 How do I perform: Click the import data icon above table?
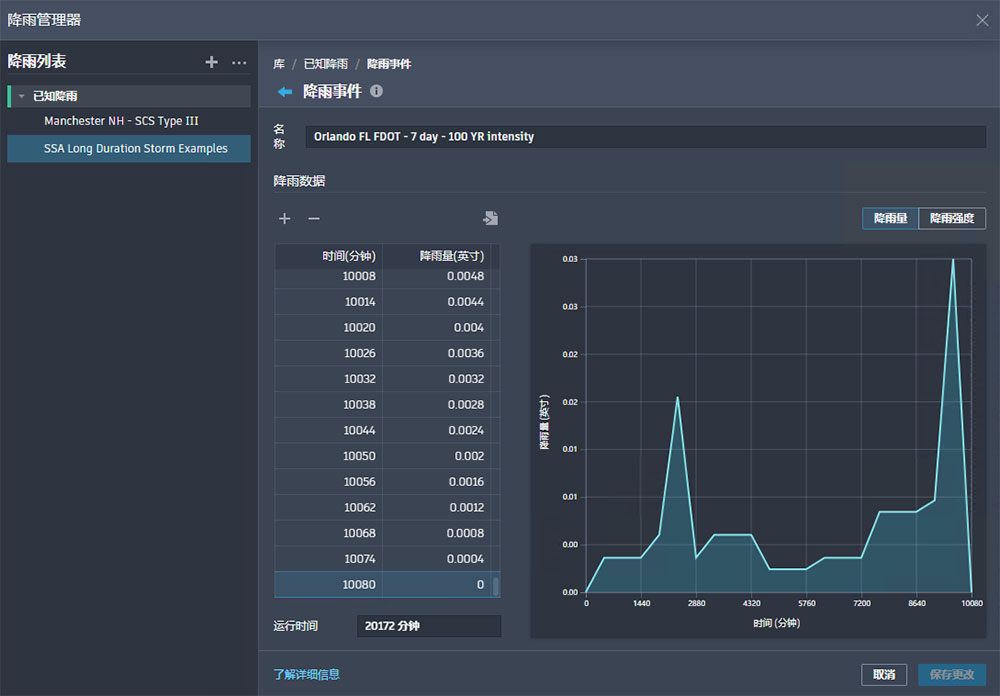(x=490, y=218)
